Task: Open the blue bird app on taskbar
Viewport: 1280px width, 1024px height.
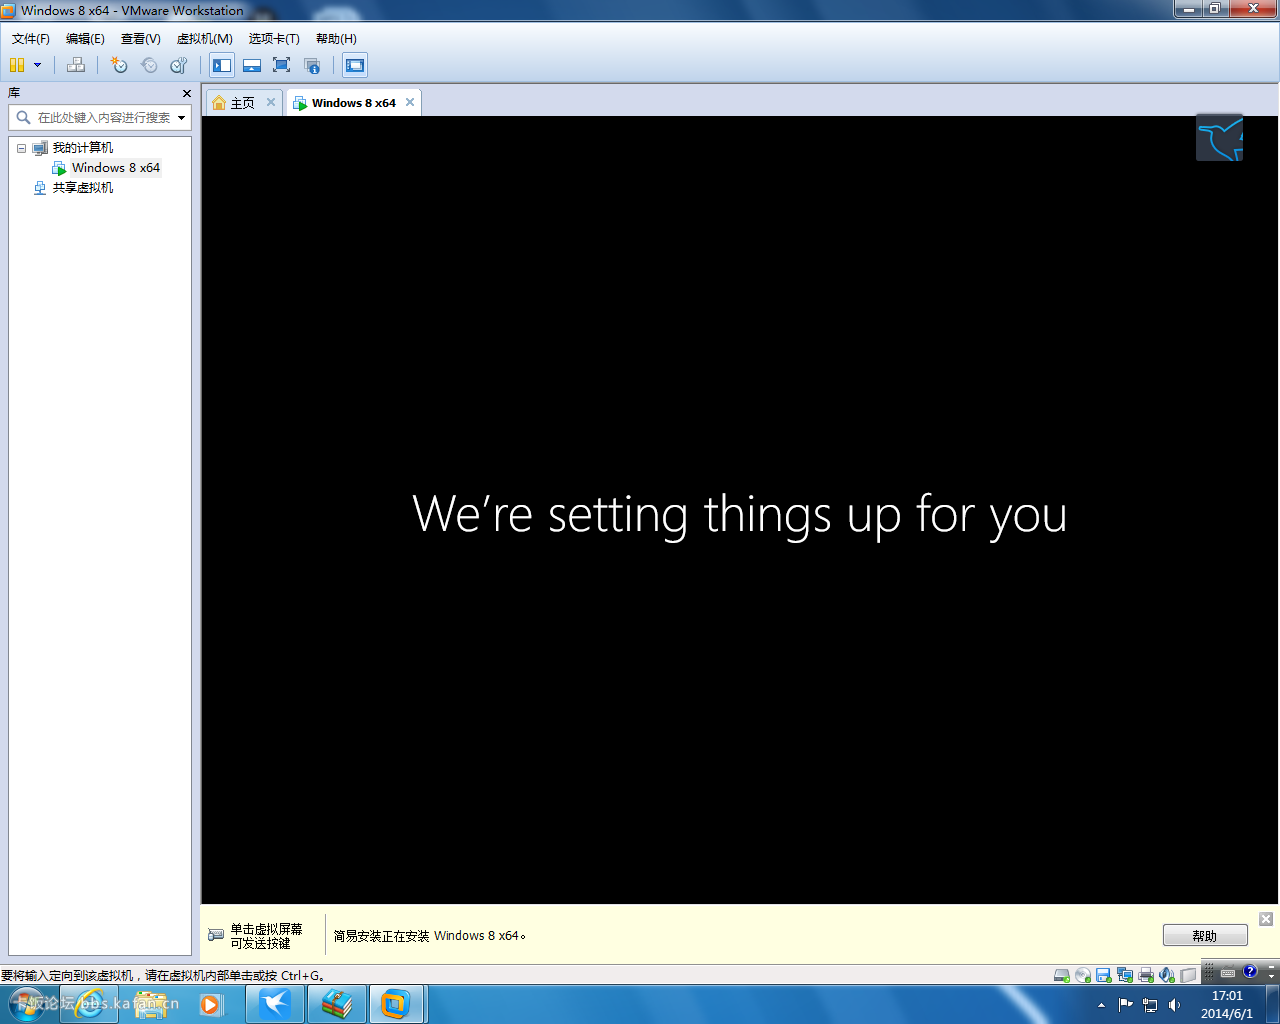Action: coord(274,1004)
